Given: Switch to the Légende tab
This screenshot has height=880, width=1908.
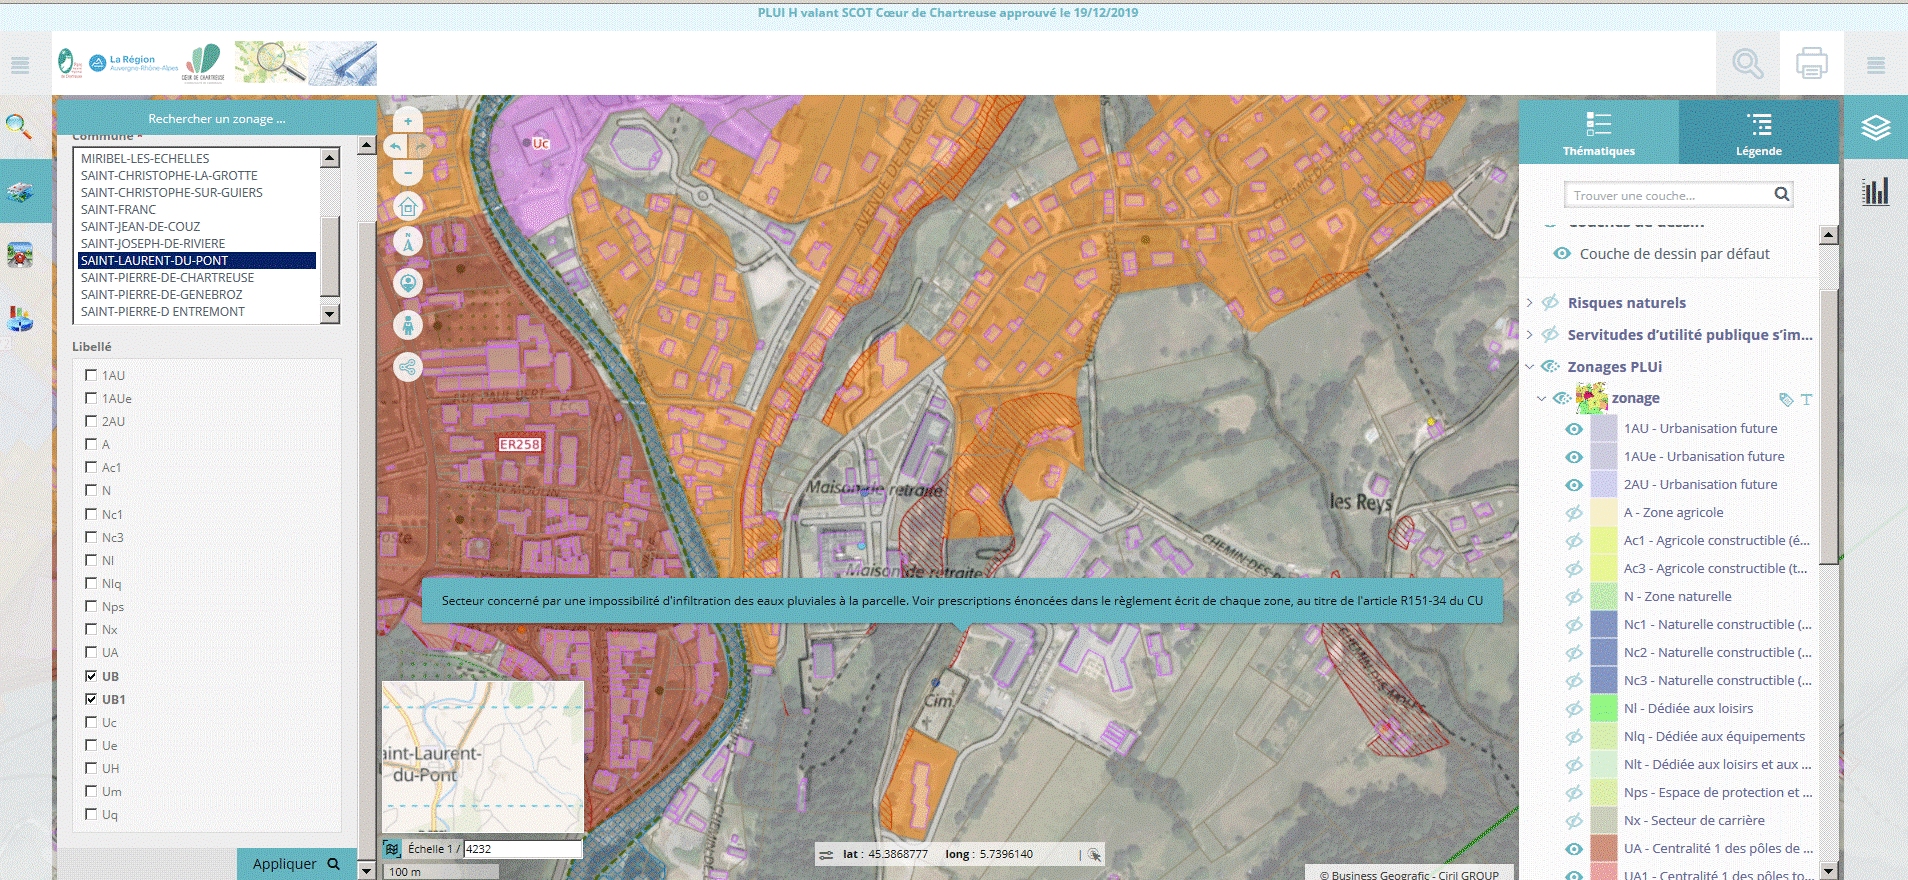Looking at the screenshot, I should (1758, 133).
